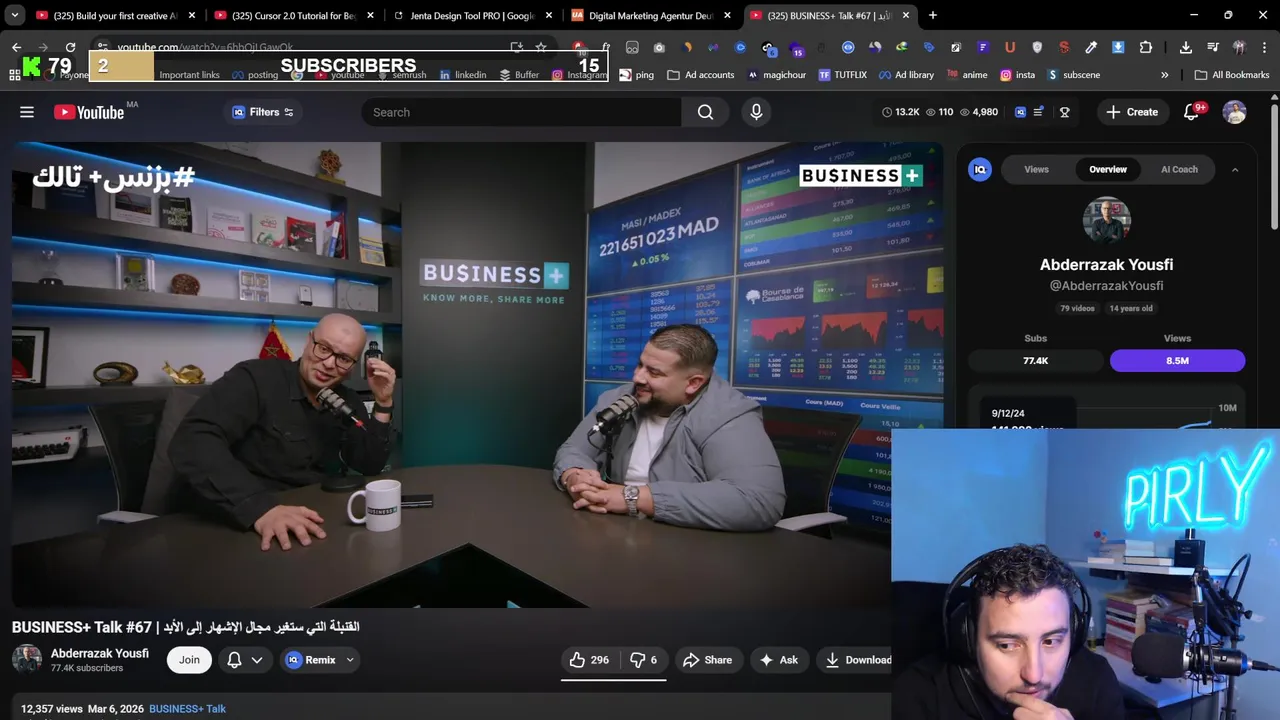The width and height of the screenshot is (1280, 720).
Task: Open the Ad library bookmark
Action: click(x=906, y=75)
